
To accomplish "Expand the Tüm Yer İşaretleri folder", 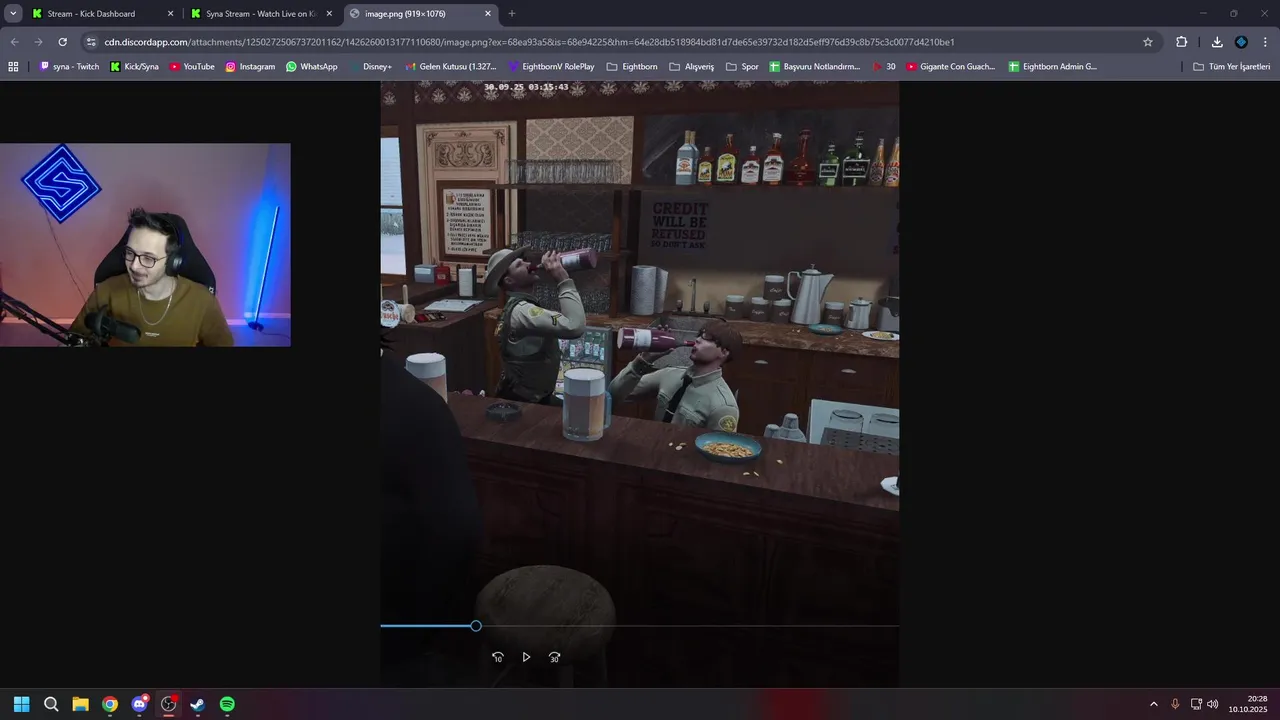I will coord(1232,67).
